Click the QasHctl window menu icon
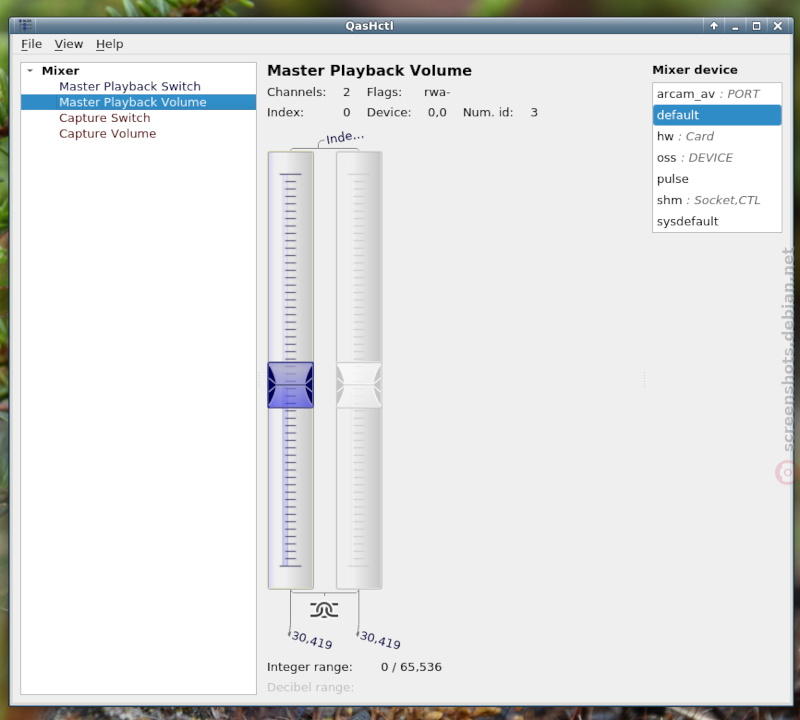 (x=25, y=25)
